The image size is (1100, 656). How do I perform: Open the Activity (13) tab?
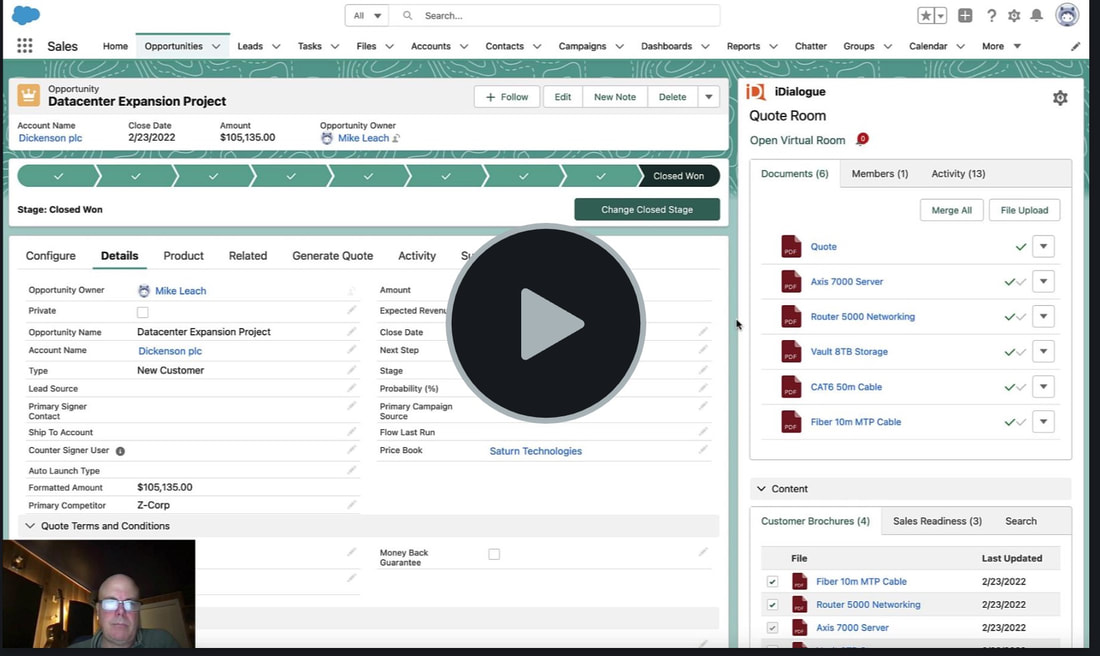958,173
